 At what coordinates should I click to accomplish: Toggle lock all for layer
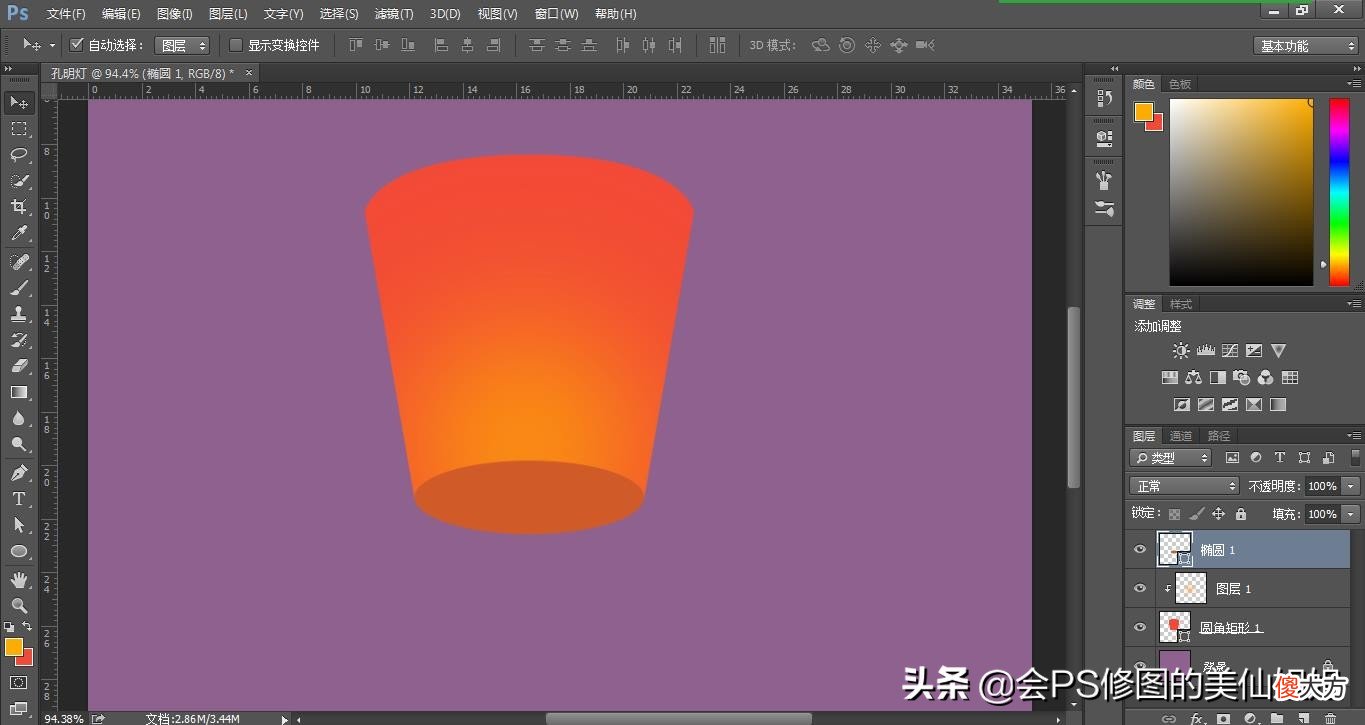tap(1241, 514)
